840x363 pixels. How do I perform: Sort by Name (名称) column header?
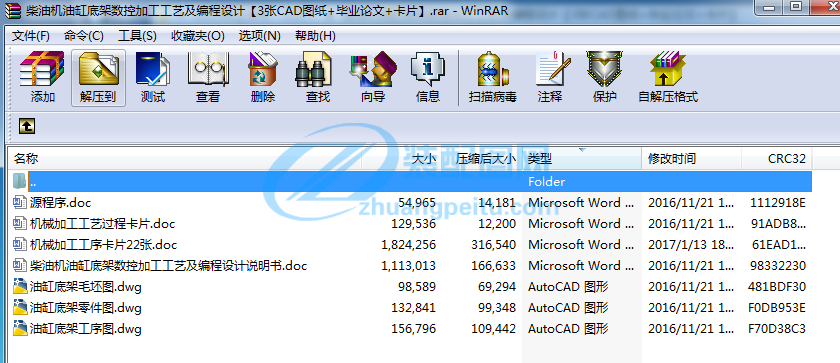click(186, 158)
